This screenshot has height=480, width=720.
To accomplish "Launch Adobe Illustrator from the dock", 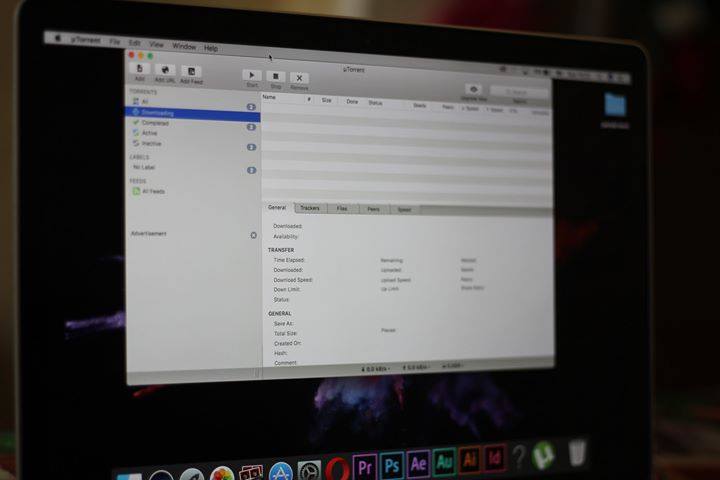I will [470, 459].
